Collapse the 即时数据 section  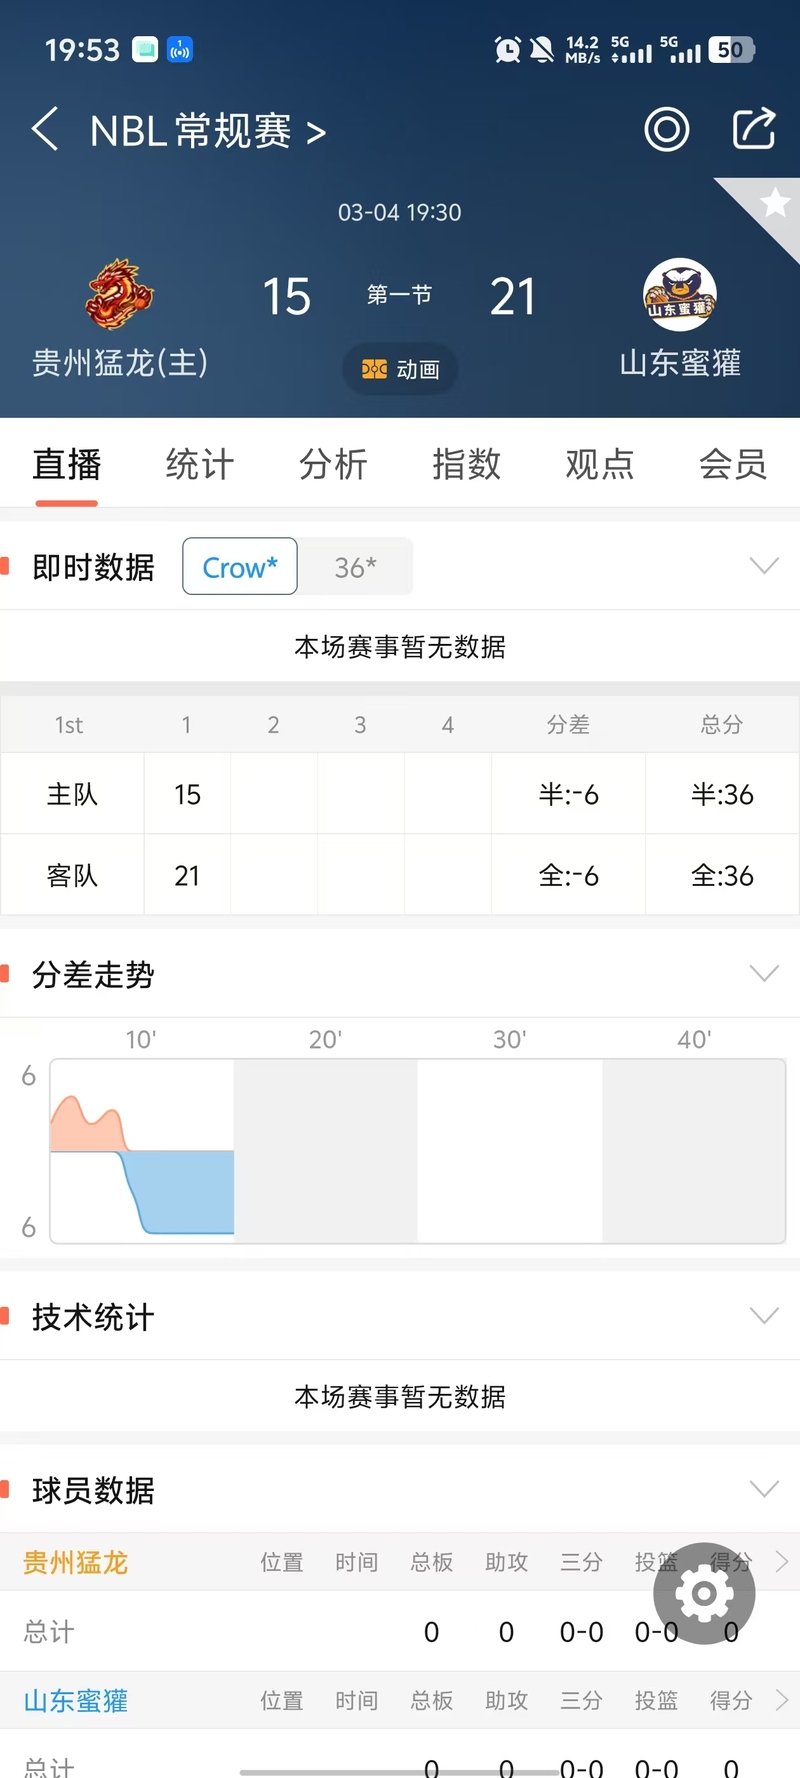764,566
